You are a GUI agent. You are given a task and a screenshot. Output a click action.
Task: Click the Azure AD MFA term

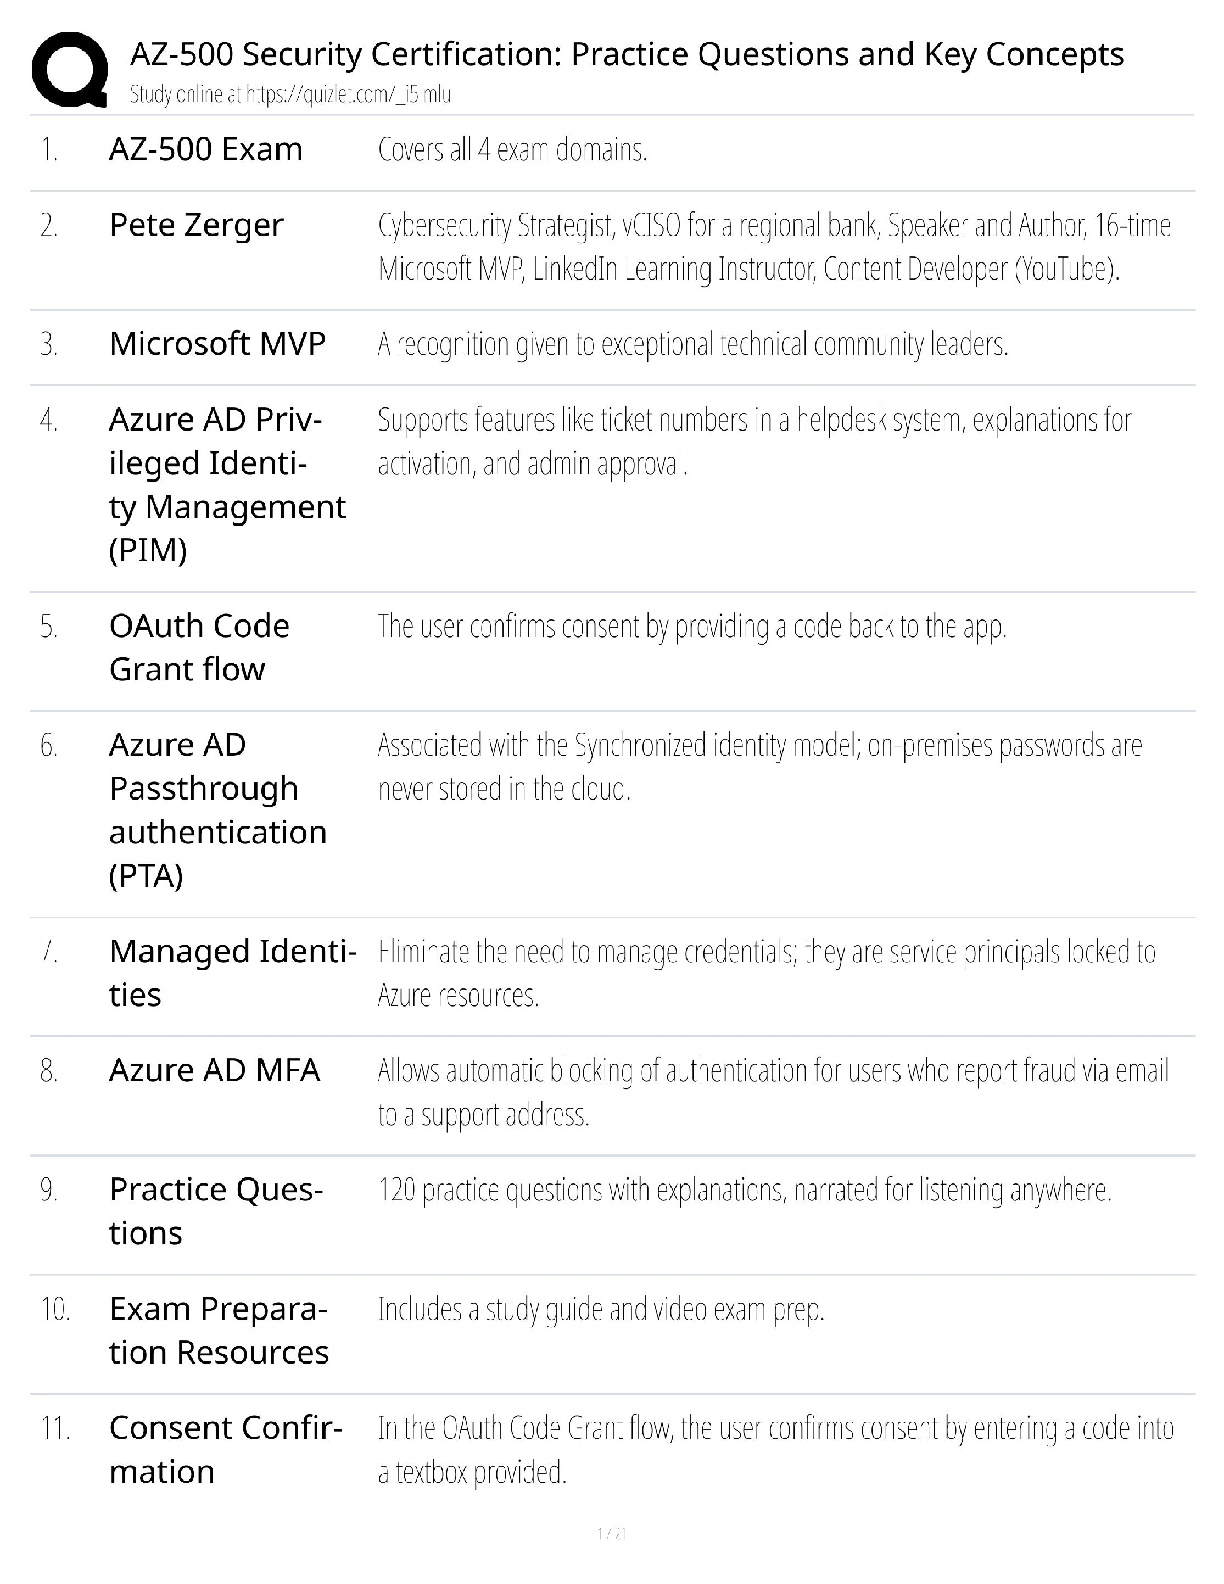[214, 1071]
